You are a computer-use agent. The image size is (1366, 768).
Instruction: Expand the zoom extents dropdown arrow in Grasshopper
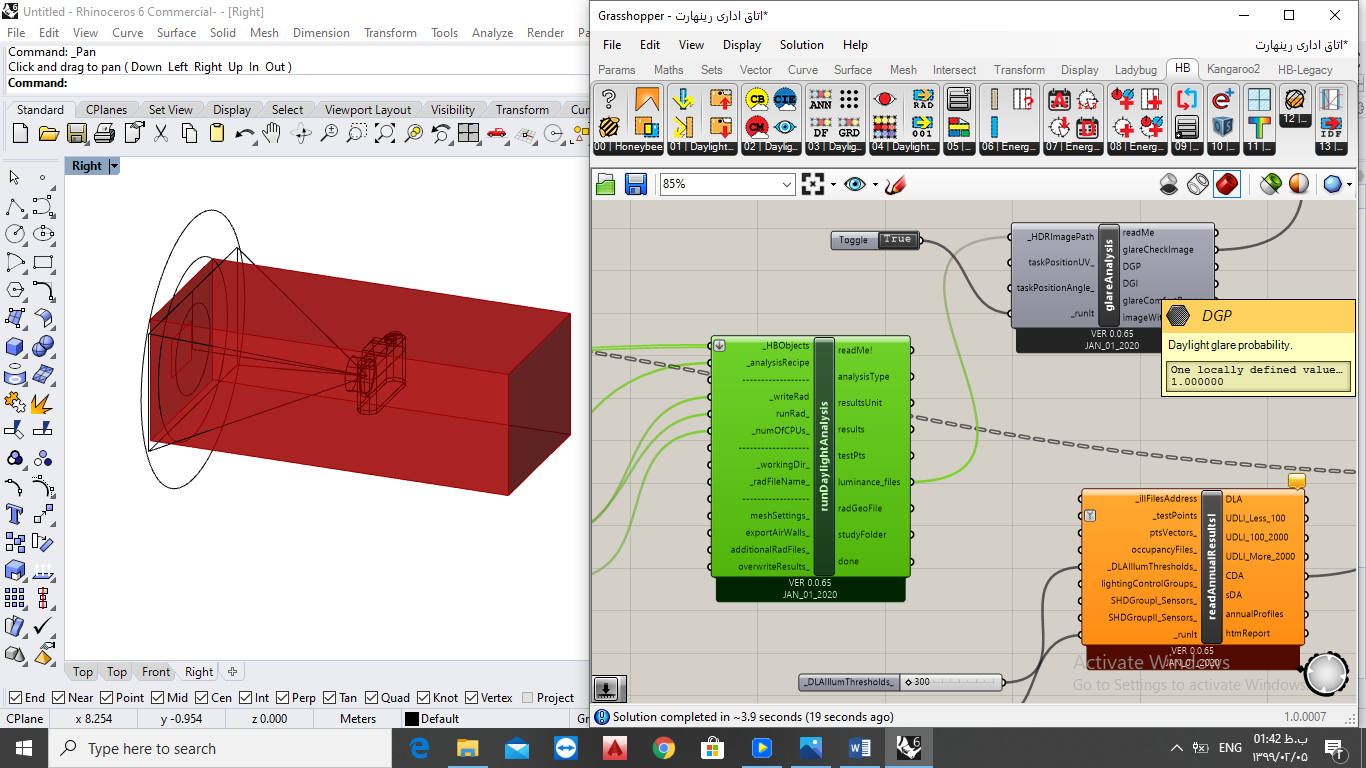tap(833, 184)
